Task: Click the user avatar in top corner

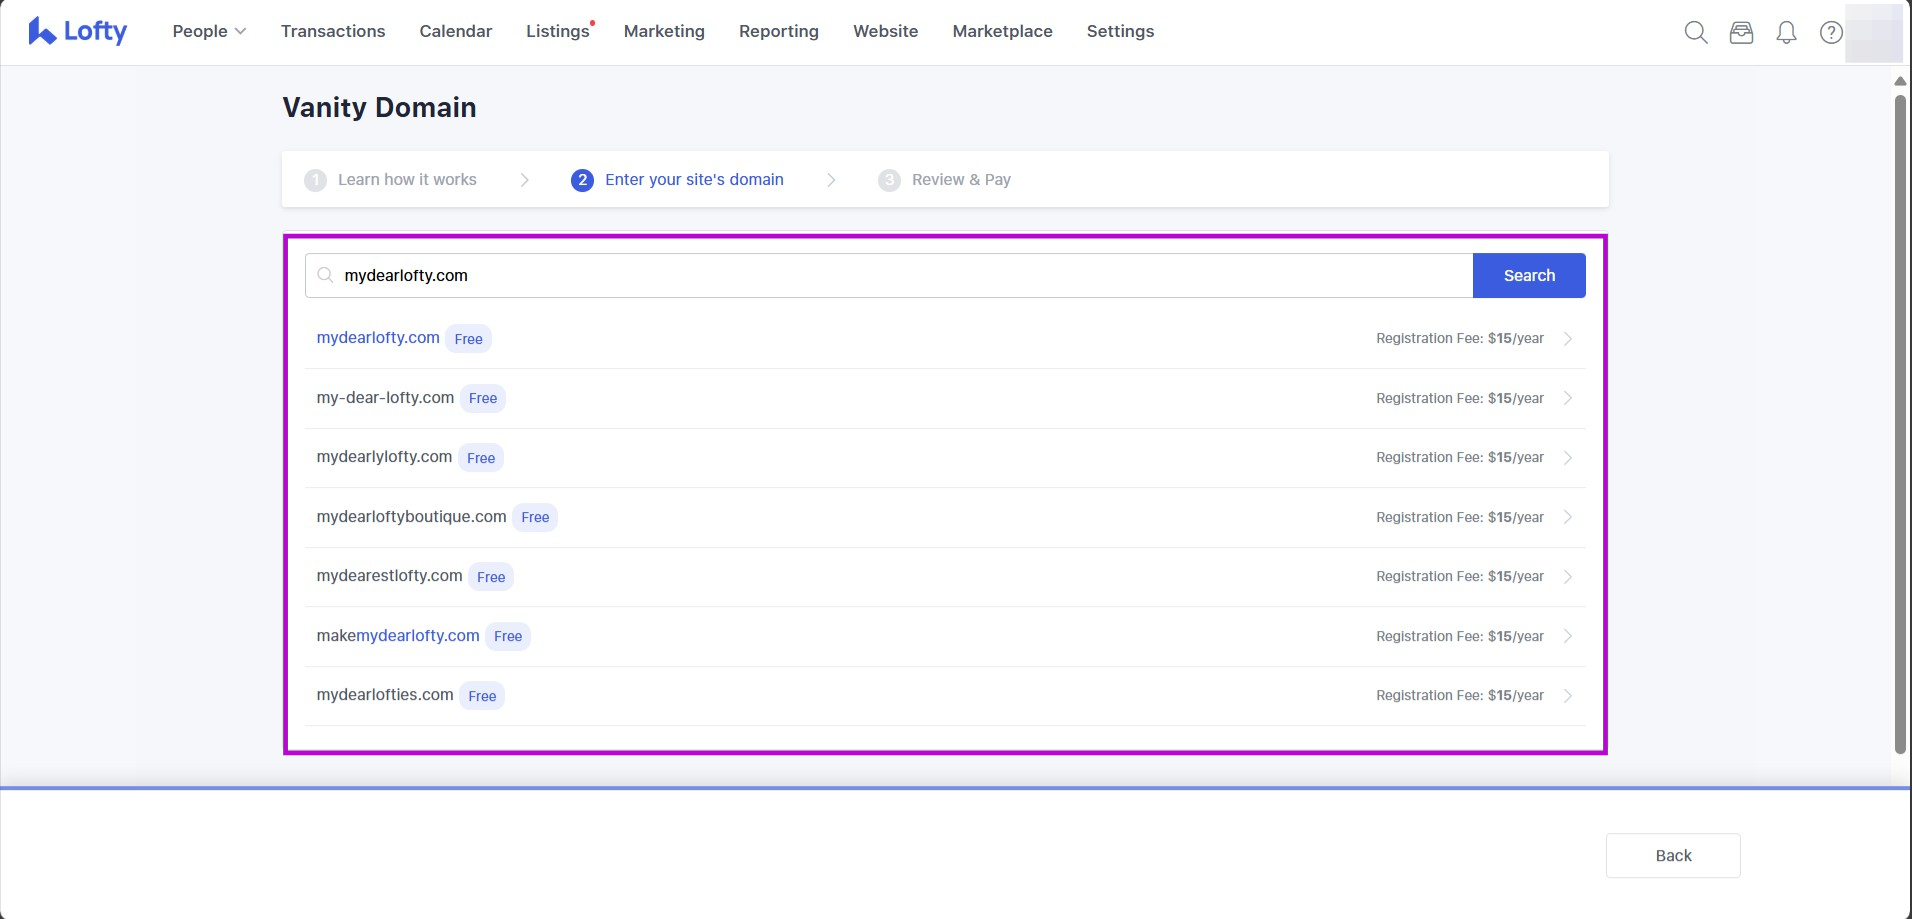Action: click(x=1873, y=32)
